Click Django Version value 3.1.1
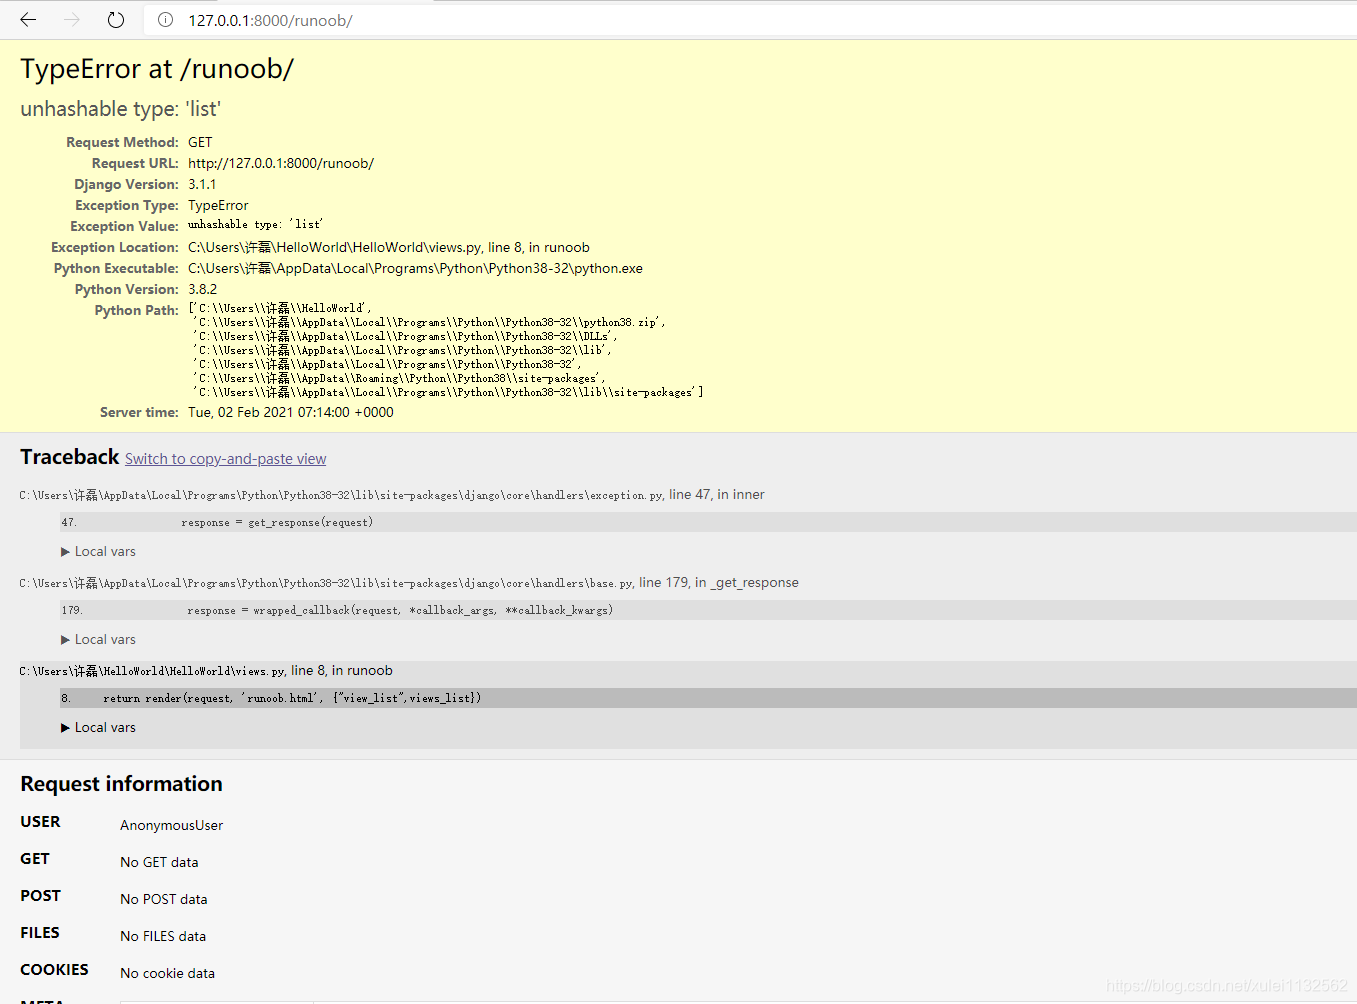This screenshot has width=1357, height=1004. pyautogui.click(x=202, y=184)
